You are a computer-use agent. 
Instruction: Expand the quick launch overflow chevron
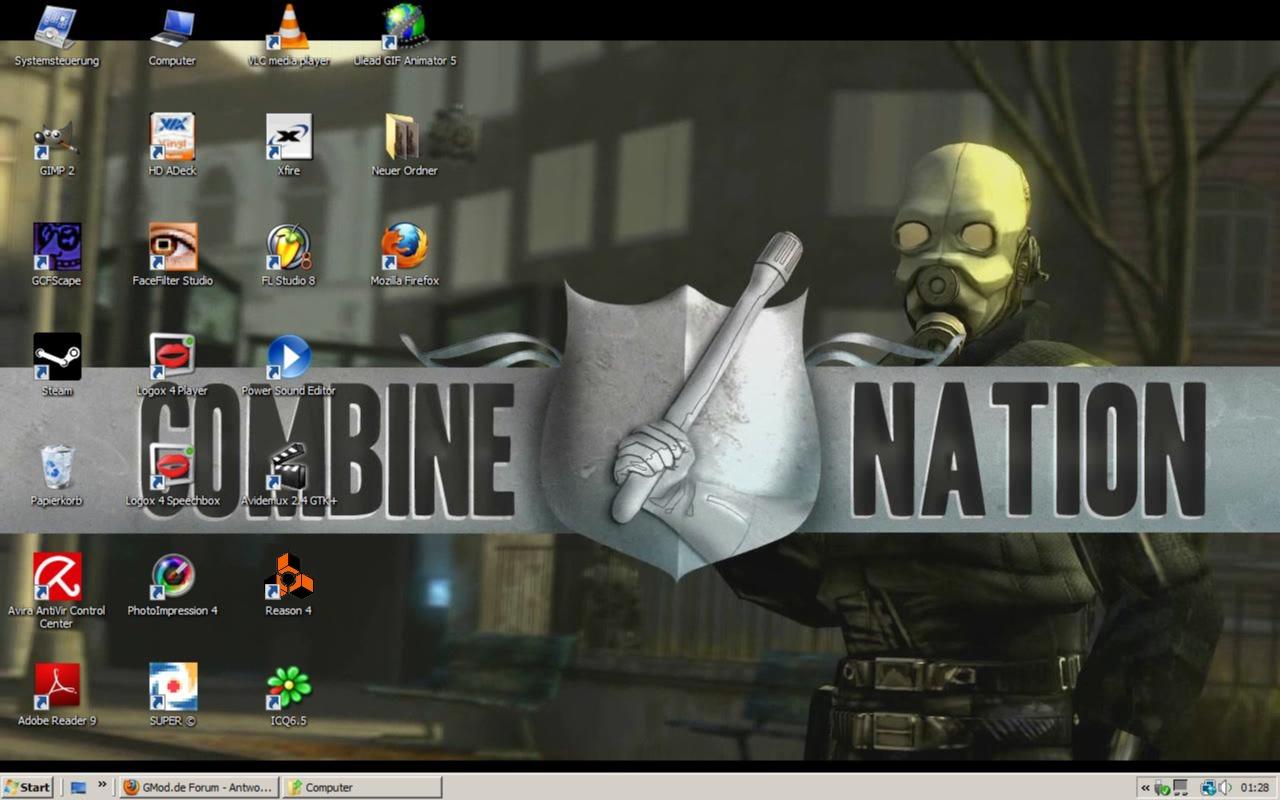(102, 785)
